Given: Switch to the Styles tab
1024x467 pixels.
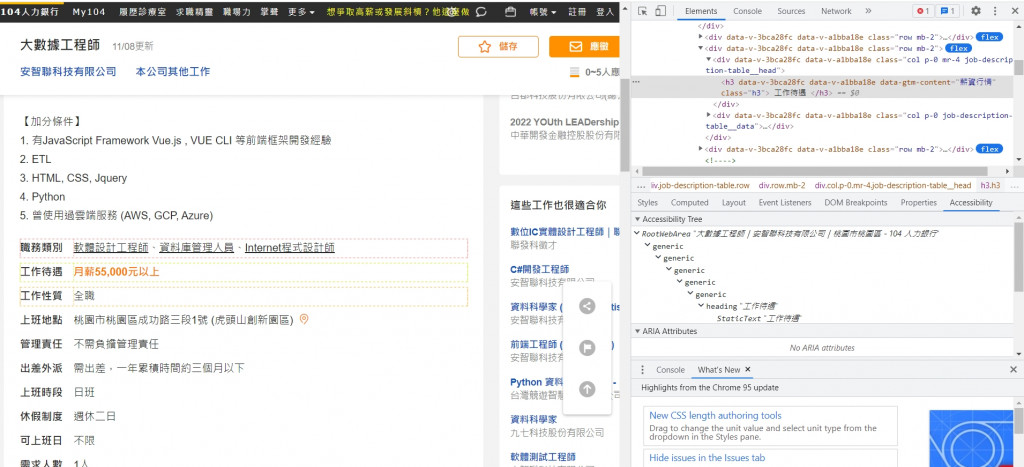Looking at the screenshot, I should pos(647,202).
